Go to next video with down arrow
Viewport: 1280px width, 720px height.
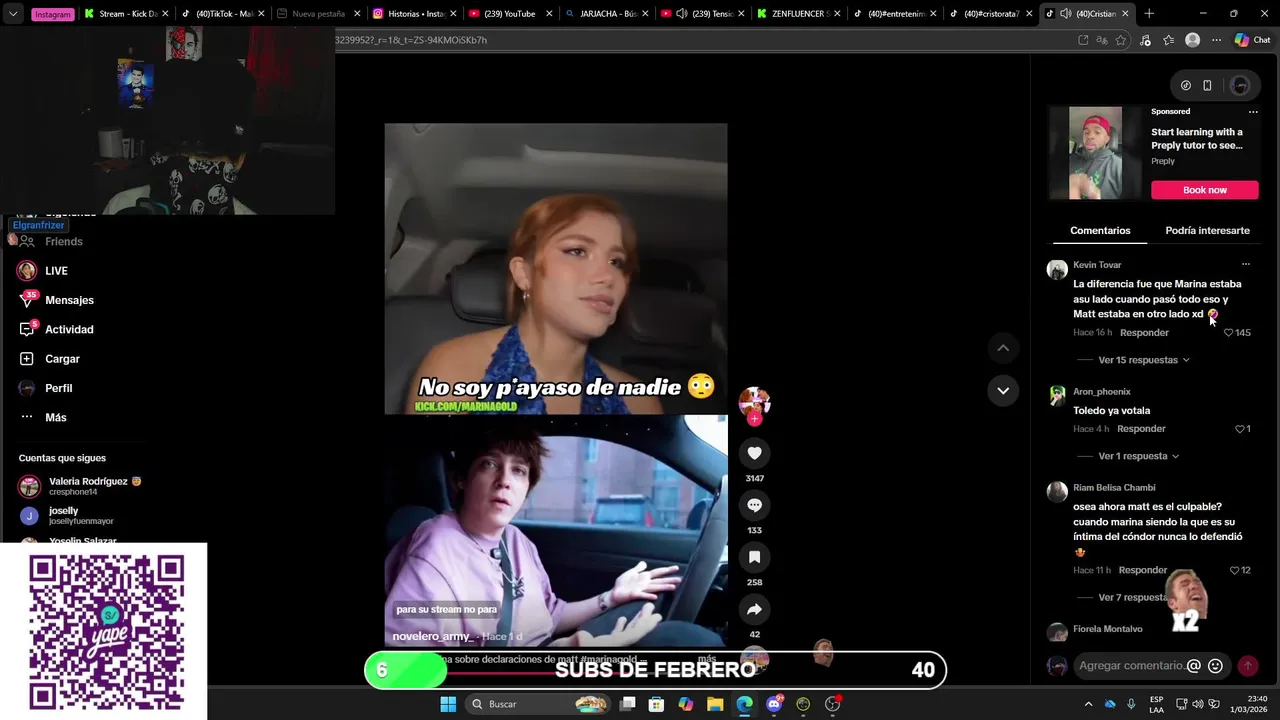pyautogui.click(x=1003, y=390)
